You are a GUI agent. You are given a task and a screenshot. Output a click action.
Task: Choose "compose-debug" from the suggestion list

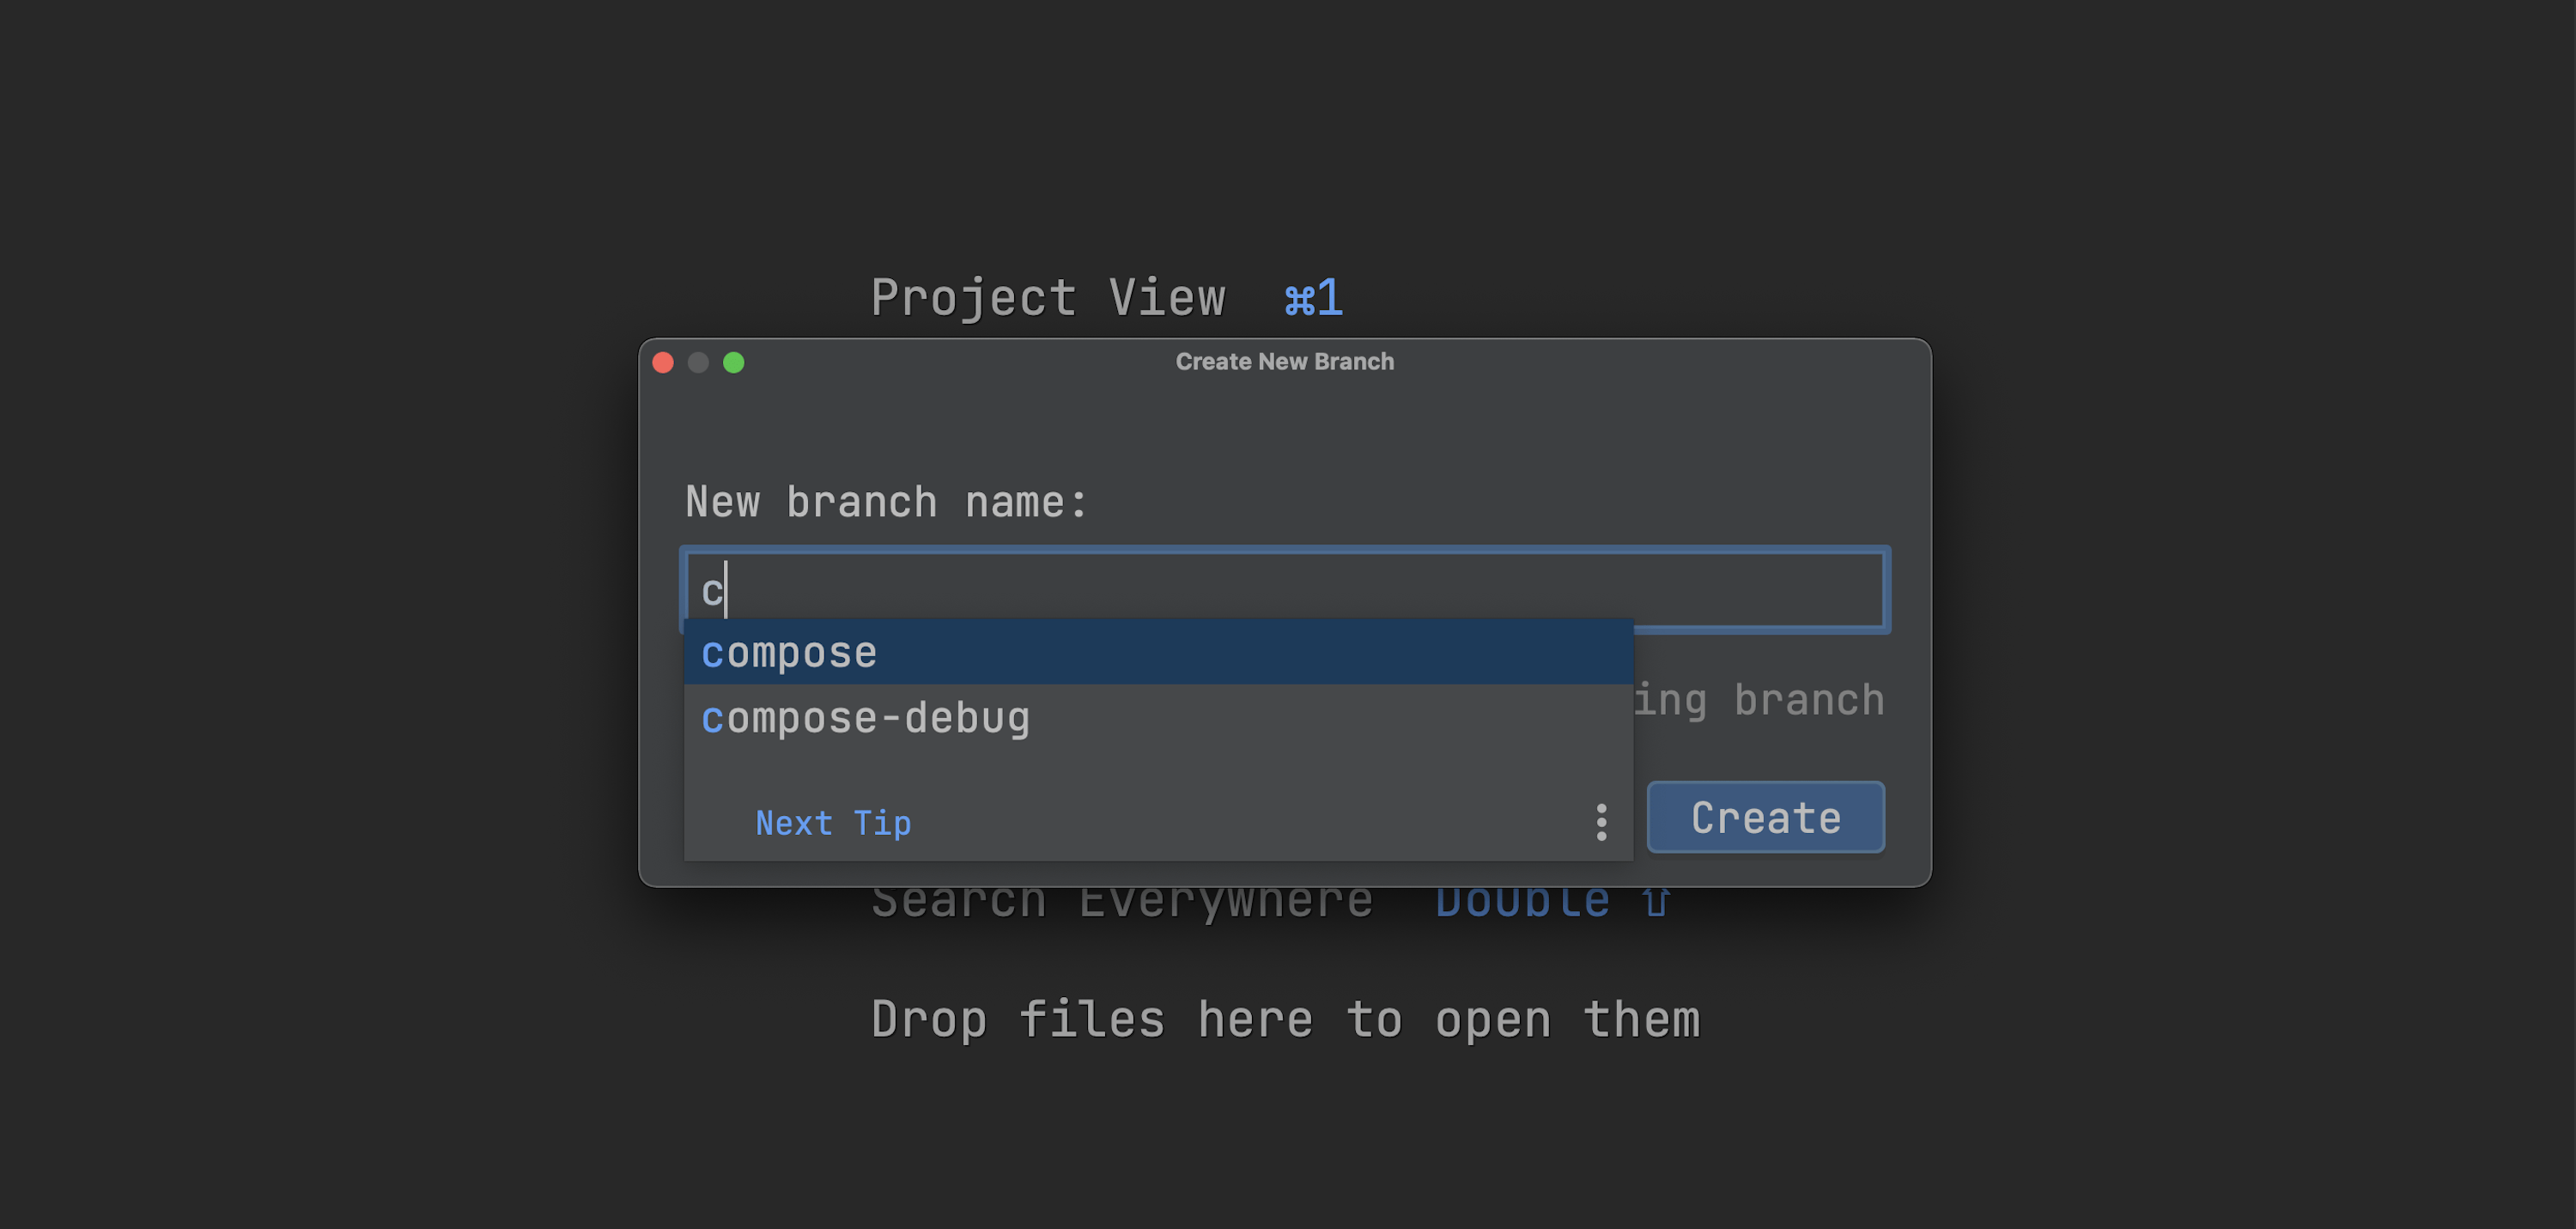(x=866, y=718)
